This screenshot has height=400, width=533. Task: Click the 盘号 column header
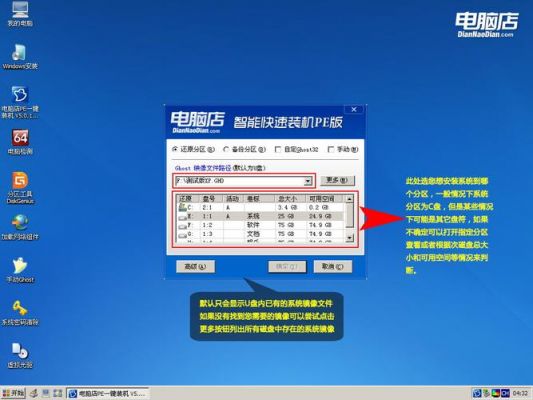pos(210,199)
